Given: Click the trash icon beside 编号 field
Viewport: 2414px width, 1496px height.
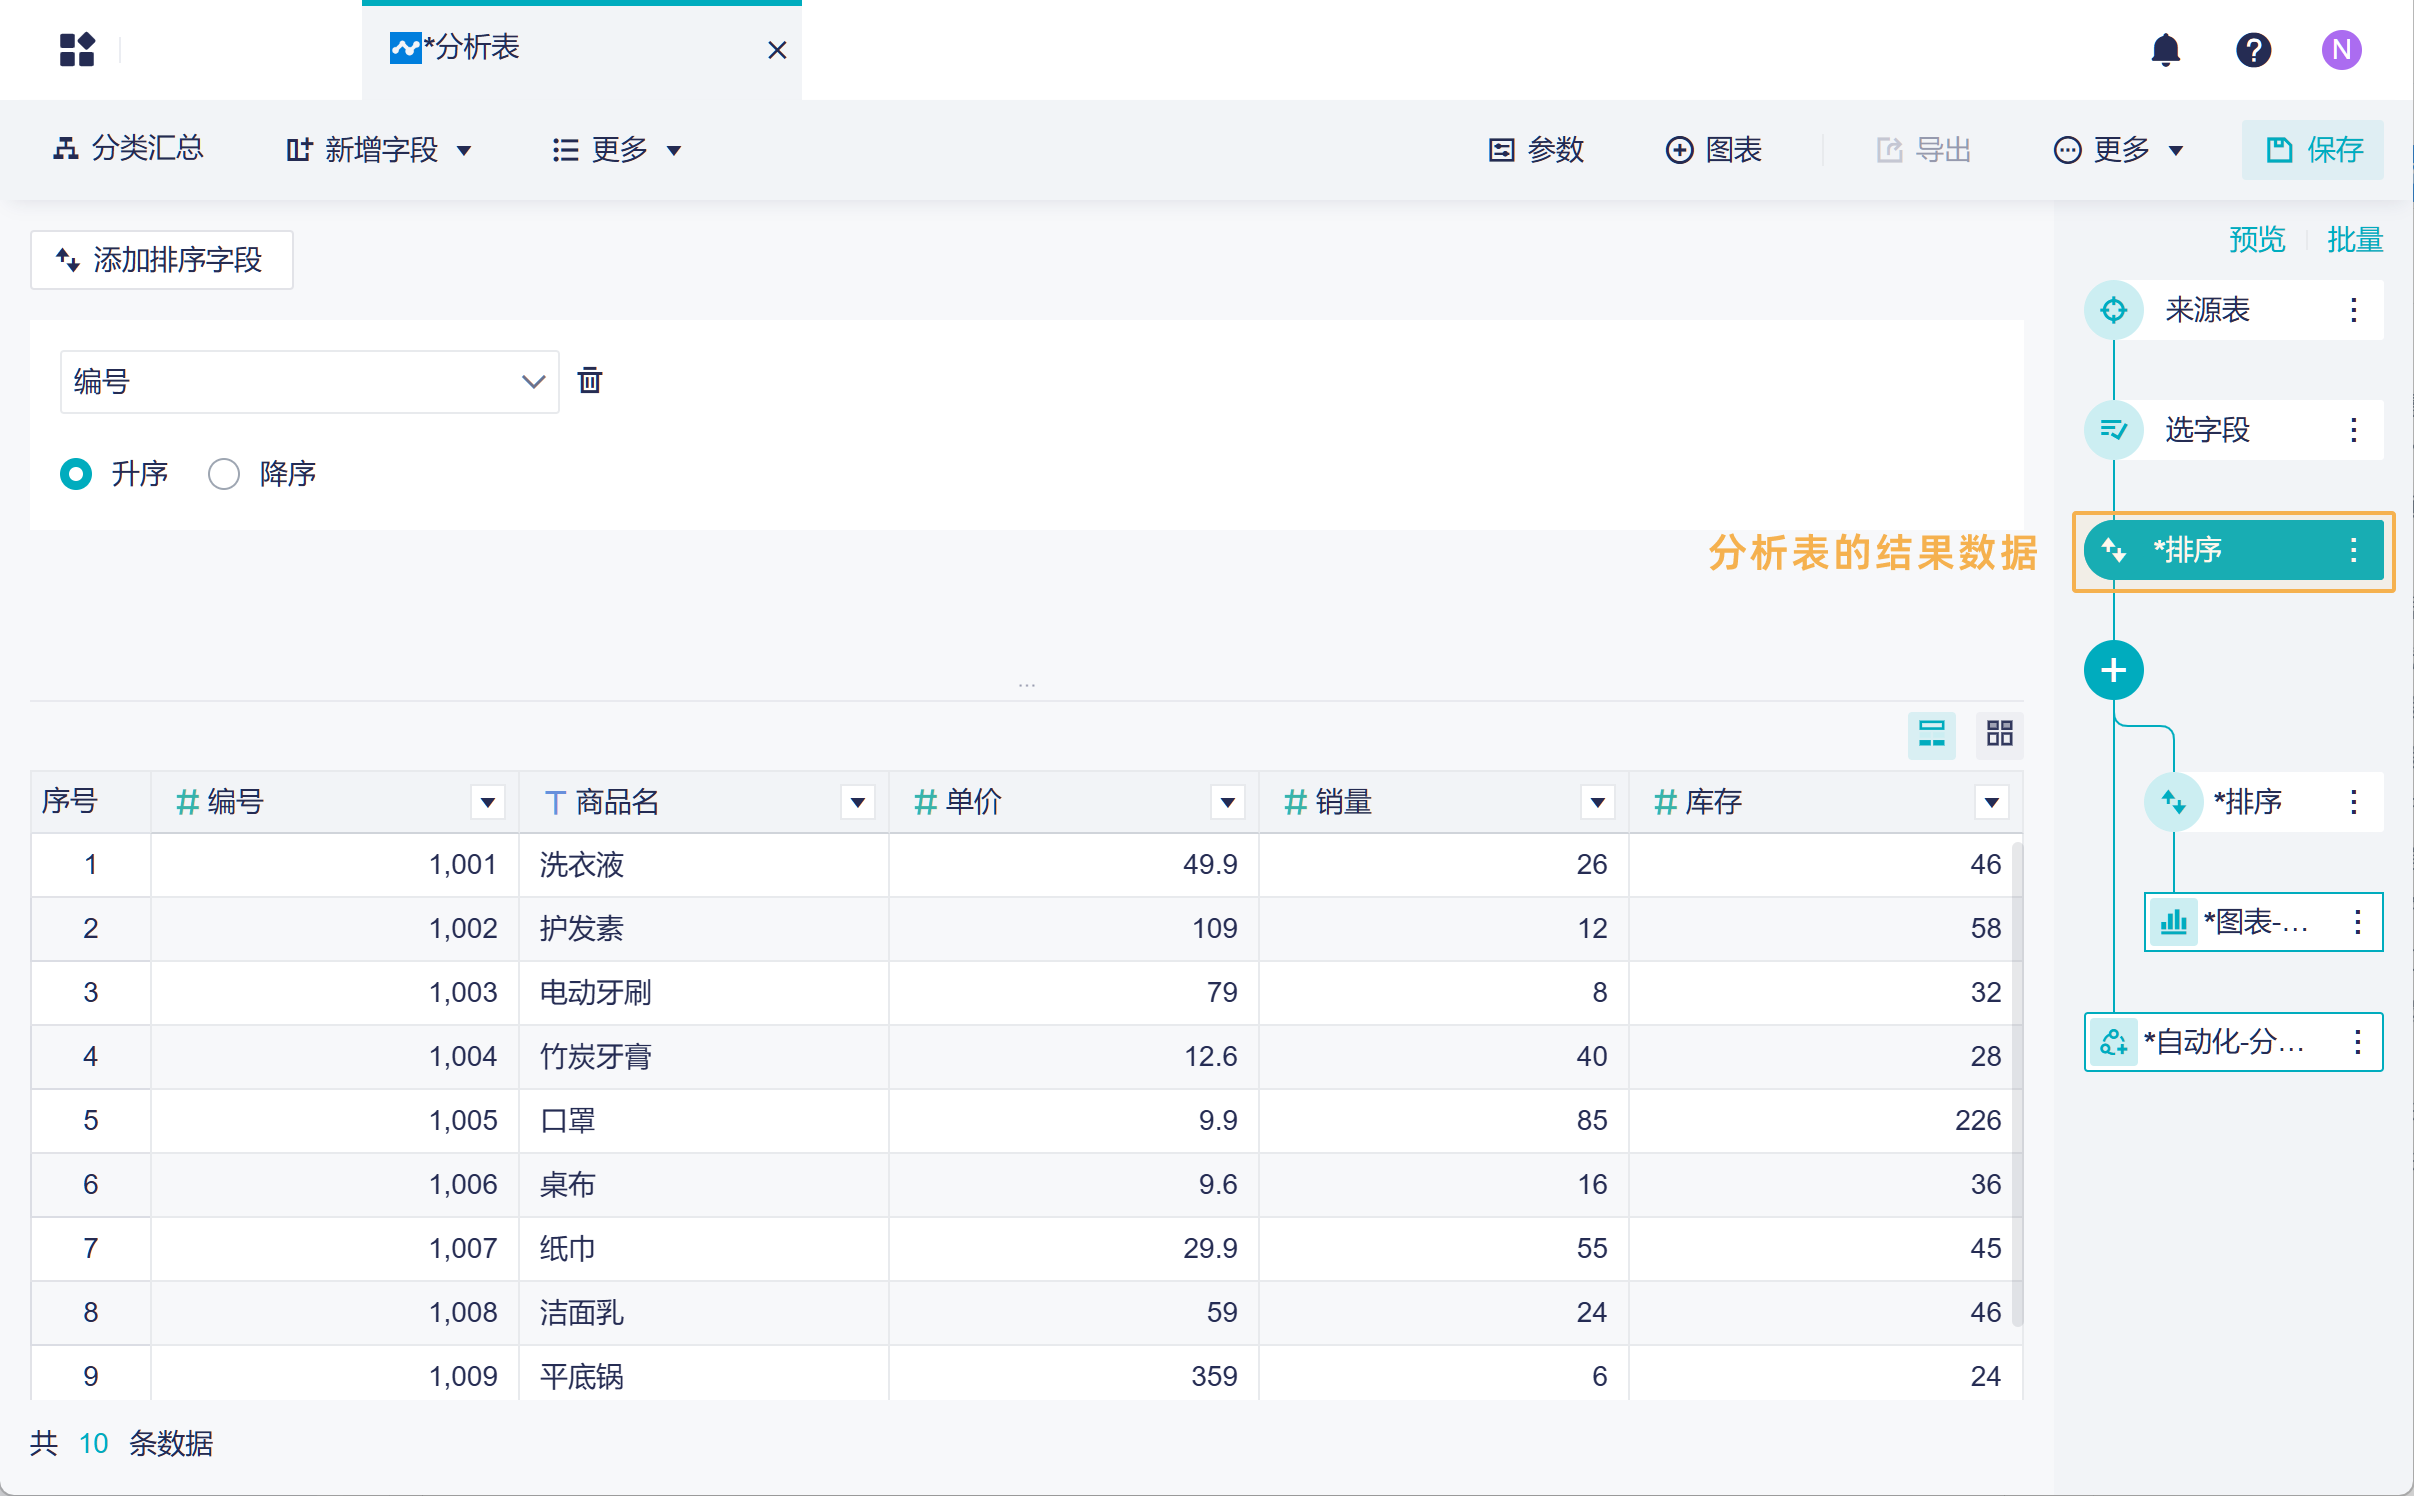Looking at the screenshot, I should 590,381.
